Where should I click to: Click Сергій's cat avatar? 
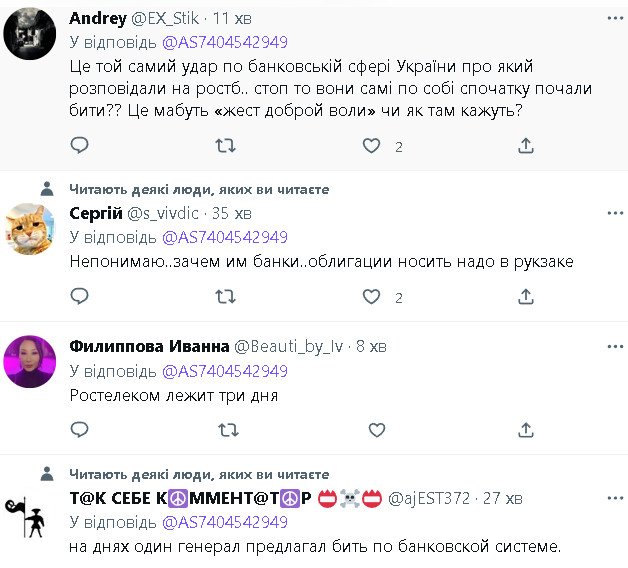pos(29,229)
